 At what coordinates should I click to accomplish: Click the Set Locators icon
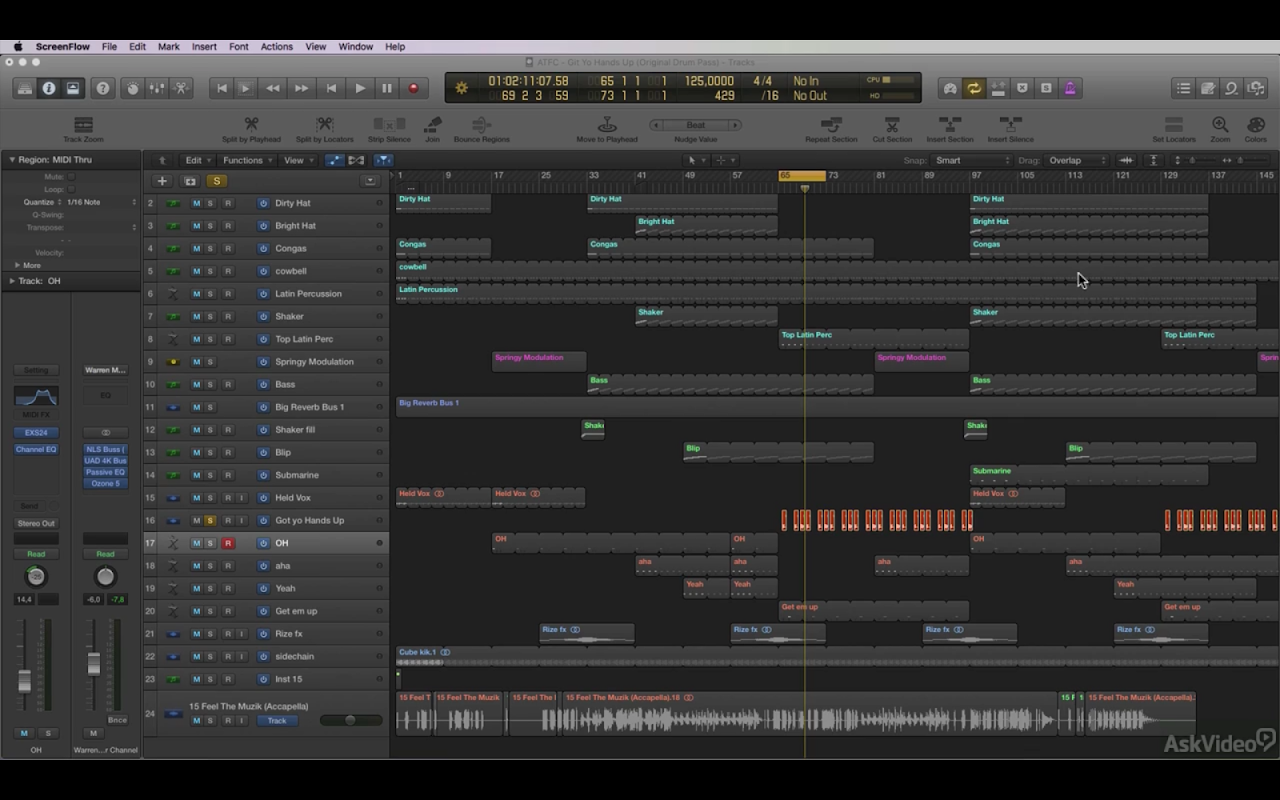1173,125
